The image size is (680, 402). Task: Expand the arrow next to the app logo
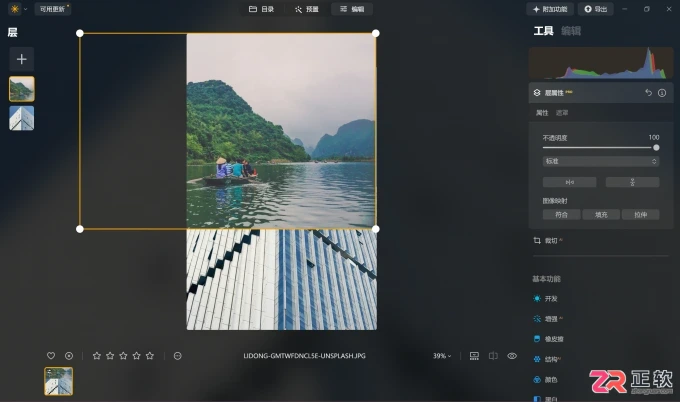pos(25,9)
